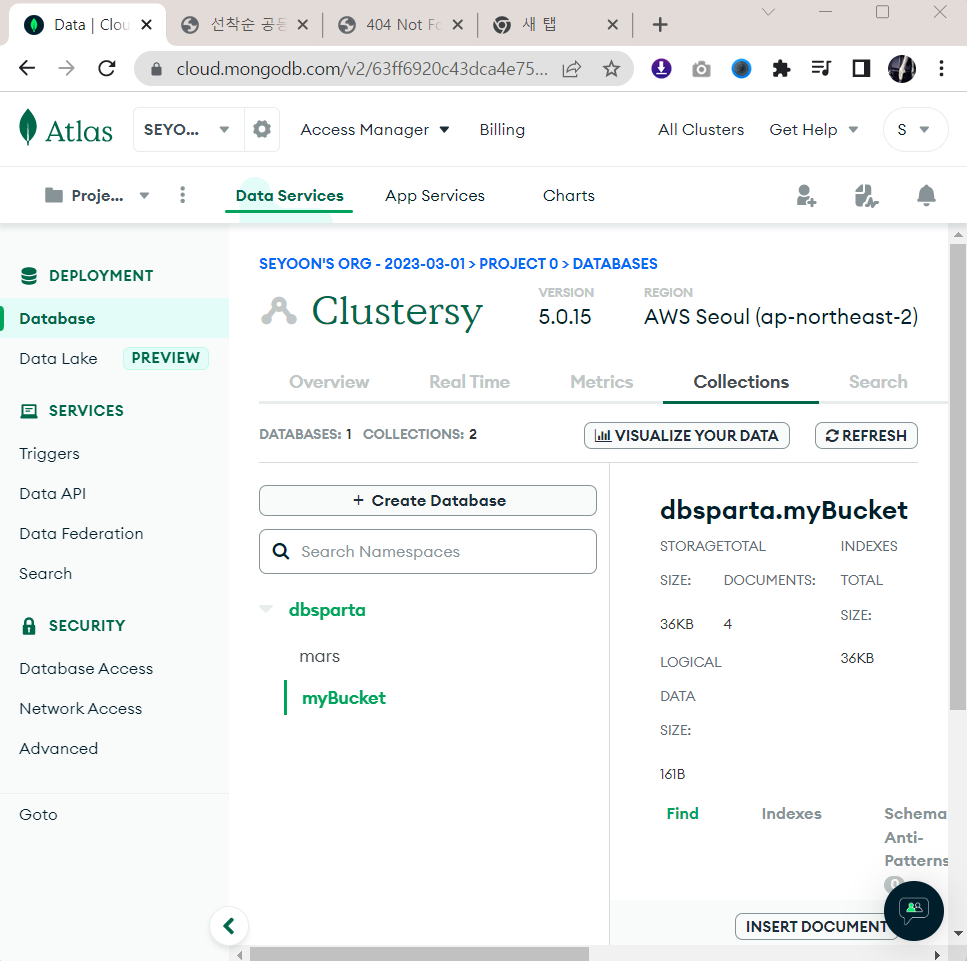Image resolution: width=967 pixels, height=961 pixels.
Task: Select the Collections tab
Action: click(x=741, y=382)
